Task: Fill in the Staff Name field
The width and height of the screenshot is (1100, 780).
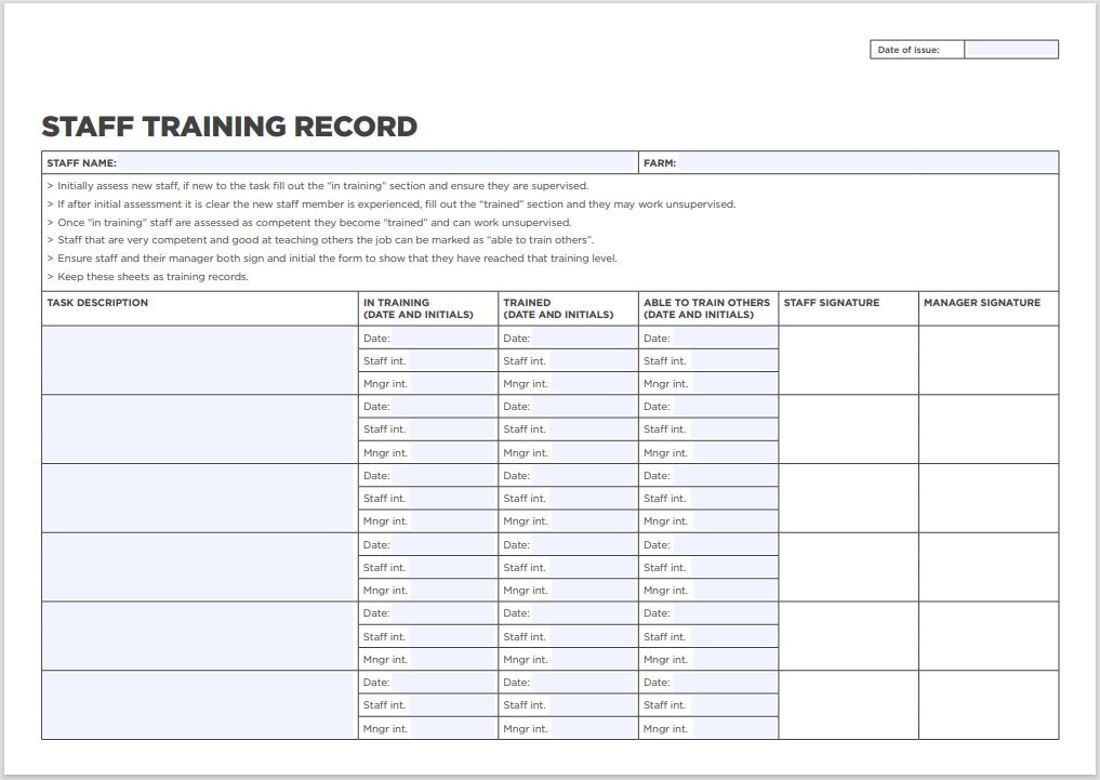Action: click(377, 163)
